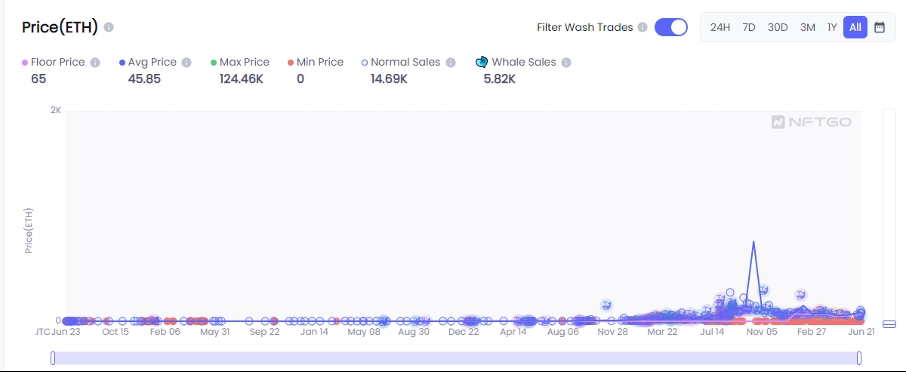Click the left handle of range slider
The image size is (906, 372).
tap(53, 358)
